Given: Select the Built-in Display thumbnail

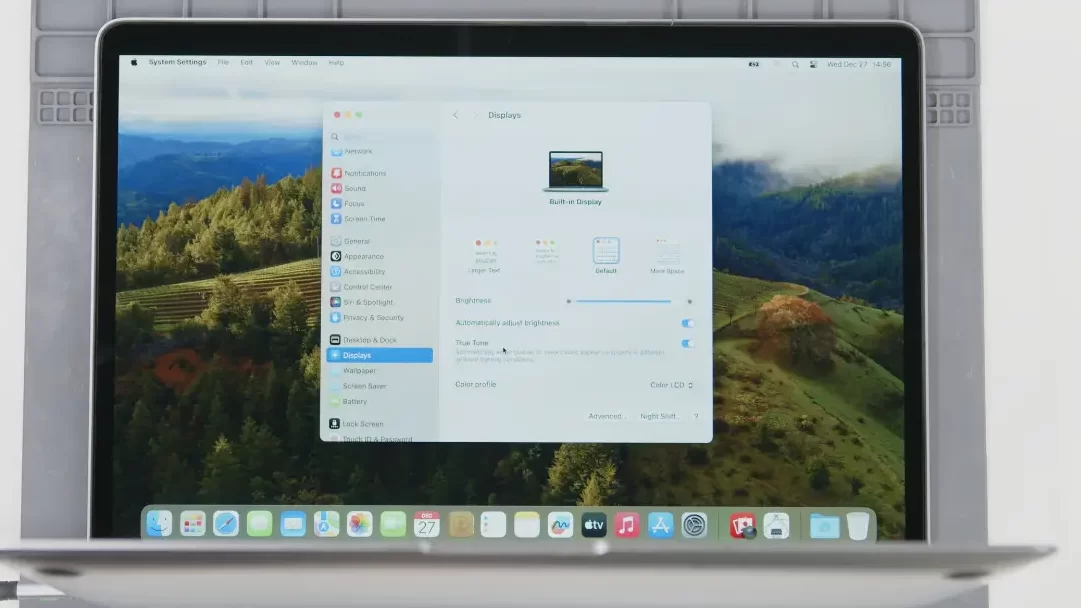Looking at the screenshot, I should pyautogui.click(x=576, y=170).
